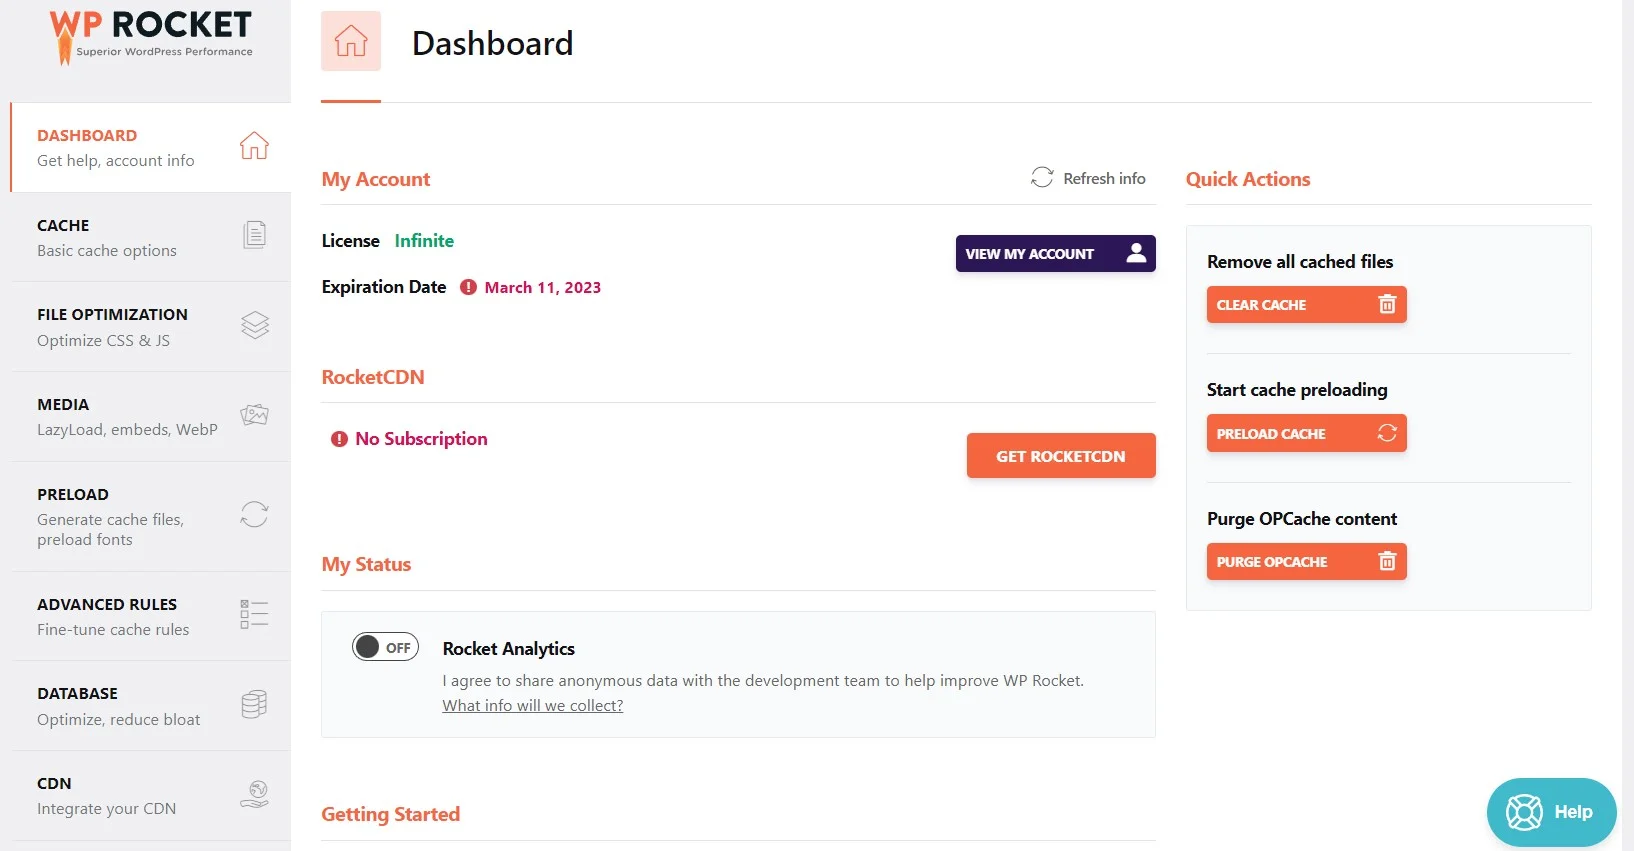The width and height of the screenshot is (1634, 851).
Task: Click the trash icon on Clear Cache button
Action: pos(1387,304)
